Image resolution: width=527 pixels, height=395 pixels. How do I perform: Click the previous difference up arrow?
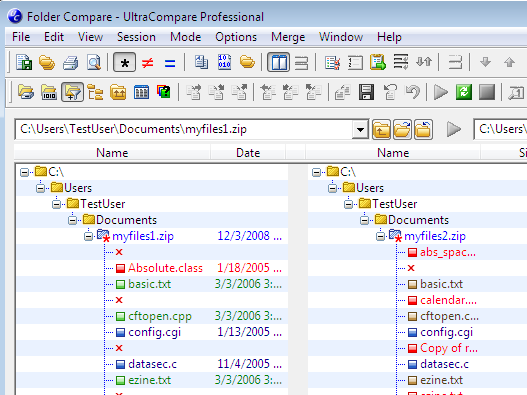[x=510, y=62]
